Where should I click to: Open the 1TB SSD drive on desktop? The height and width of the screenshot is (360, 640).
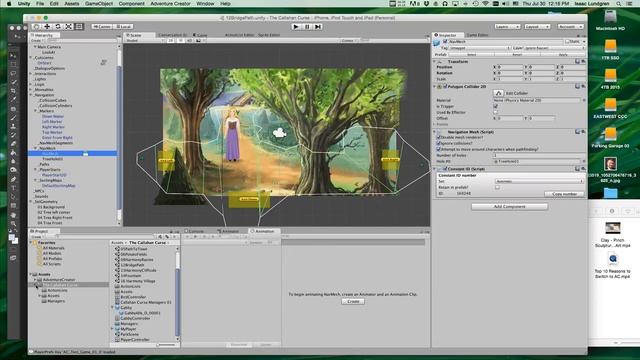tap(610, 50)
